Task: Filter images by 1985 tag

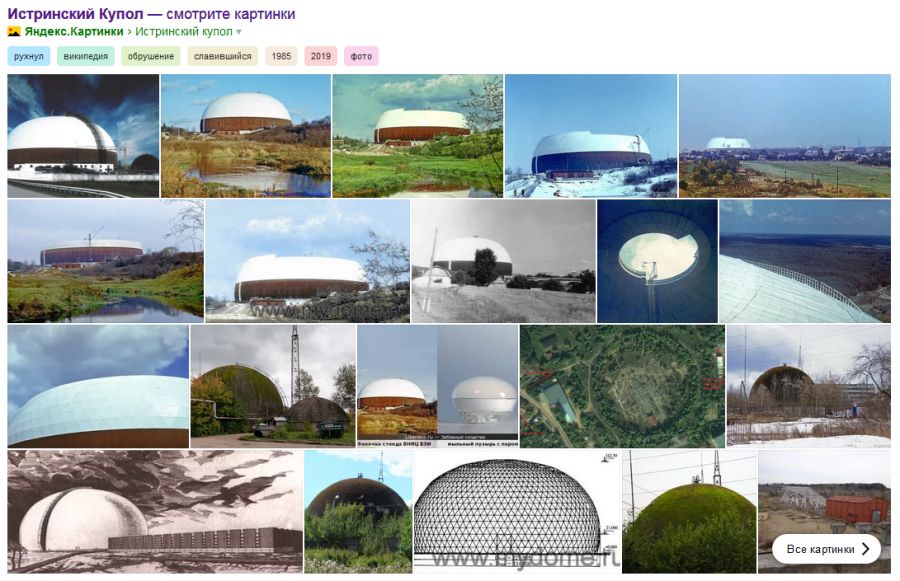Action: click(x=281, y=56)
